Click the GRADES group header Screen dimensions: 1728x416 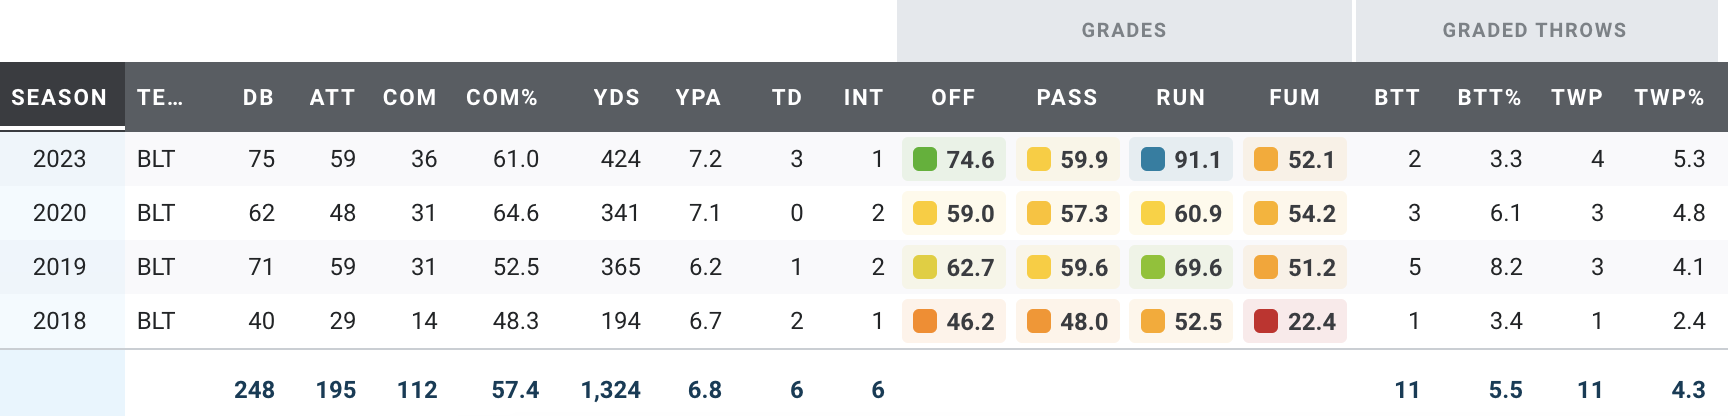pyautogui.click(x=1124, y=30)
